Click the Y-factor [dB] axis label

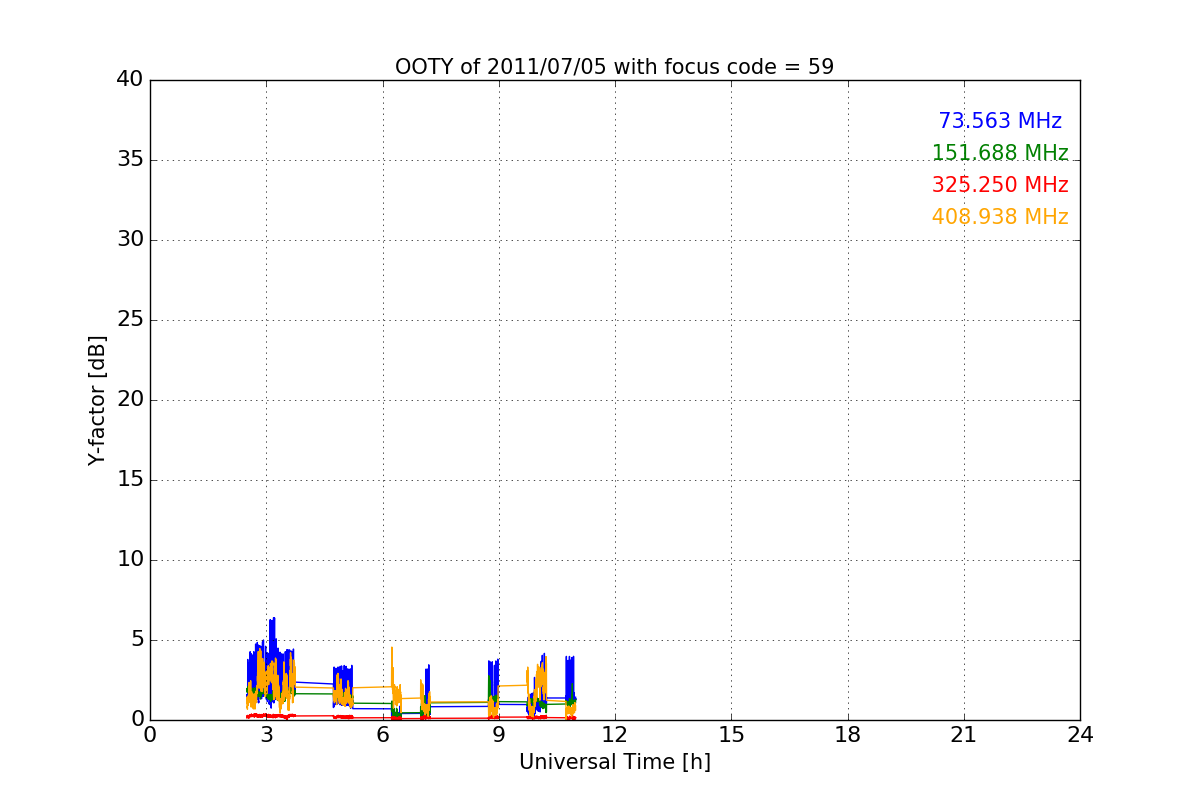[x=97, y=400]
